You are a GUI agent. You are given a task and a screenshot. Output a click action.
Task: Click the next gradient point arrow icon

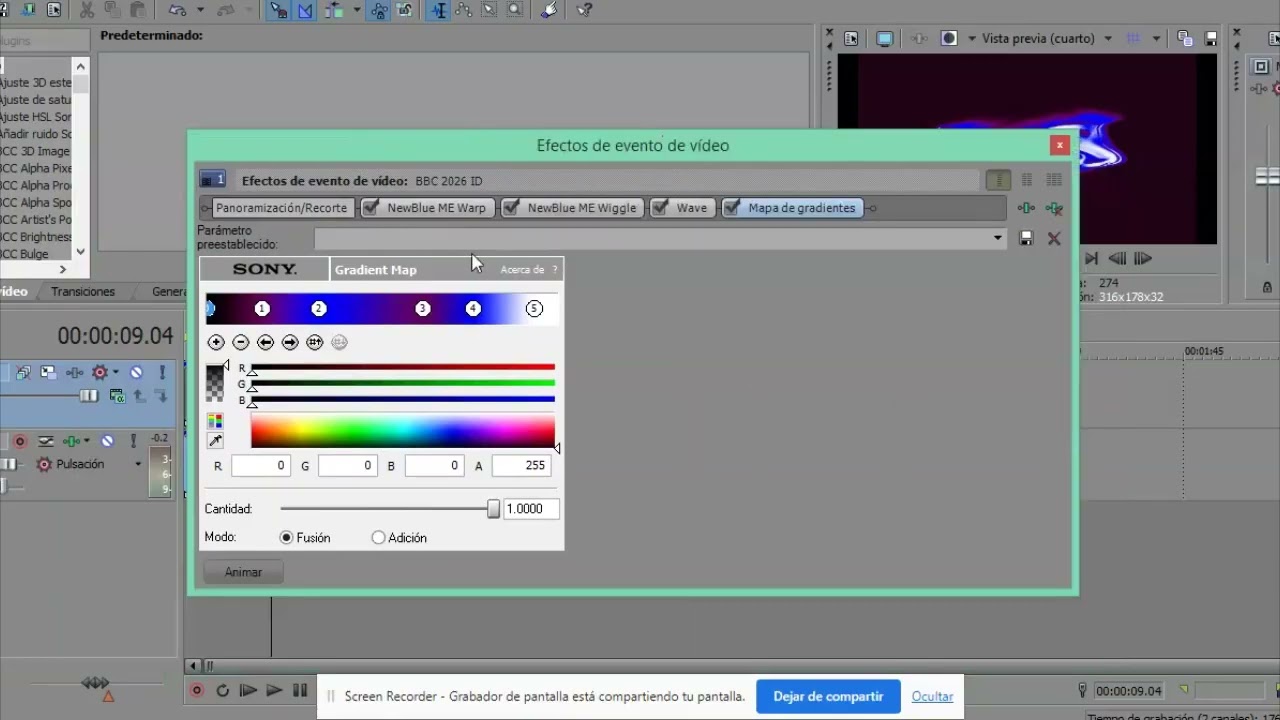point(290,342)
